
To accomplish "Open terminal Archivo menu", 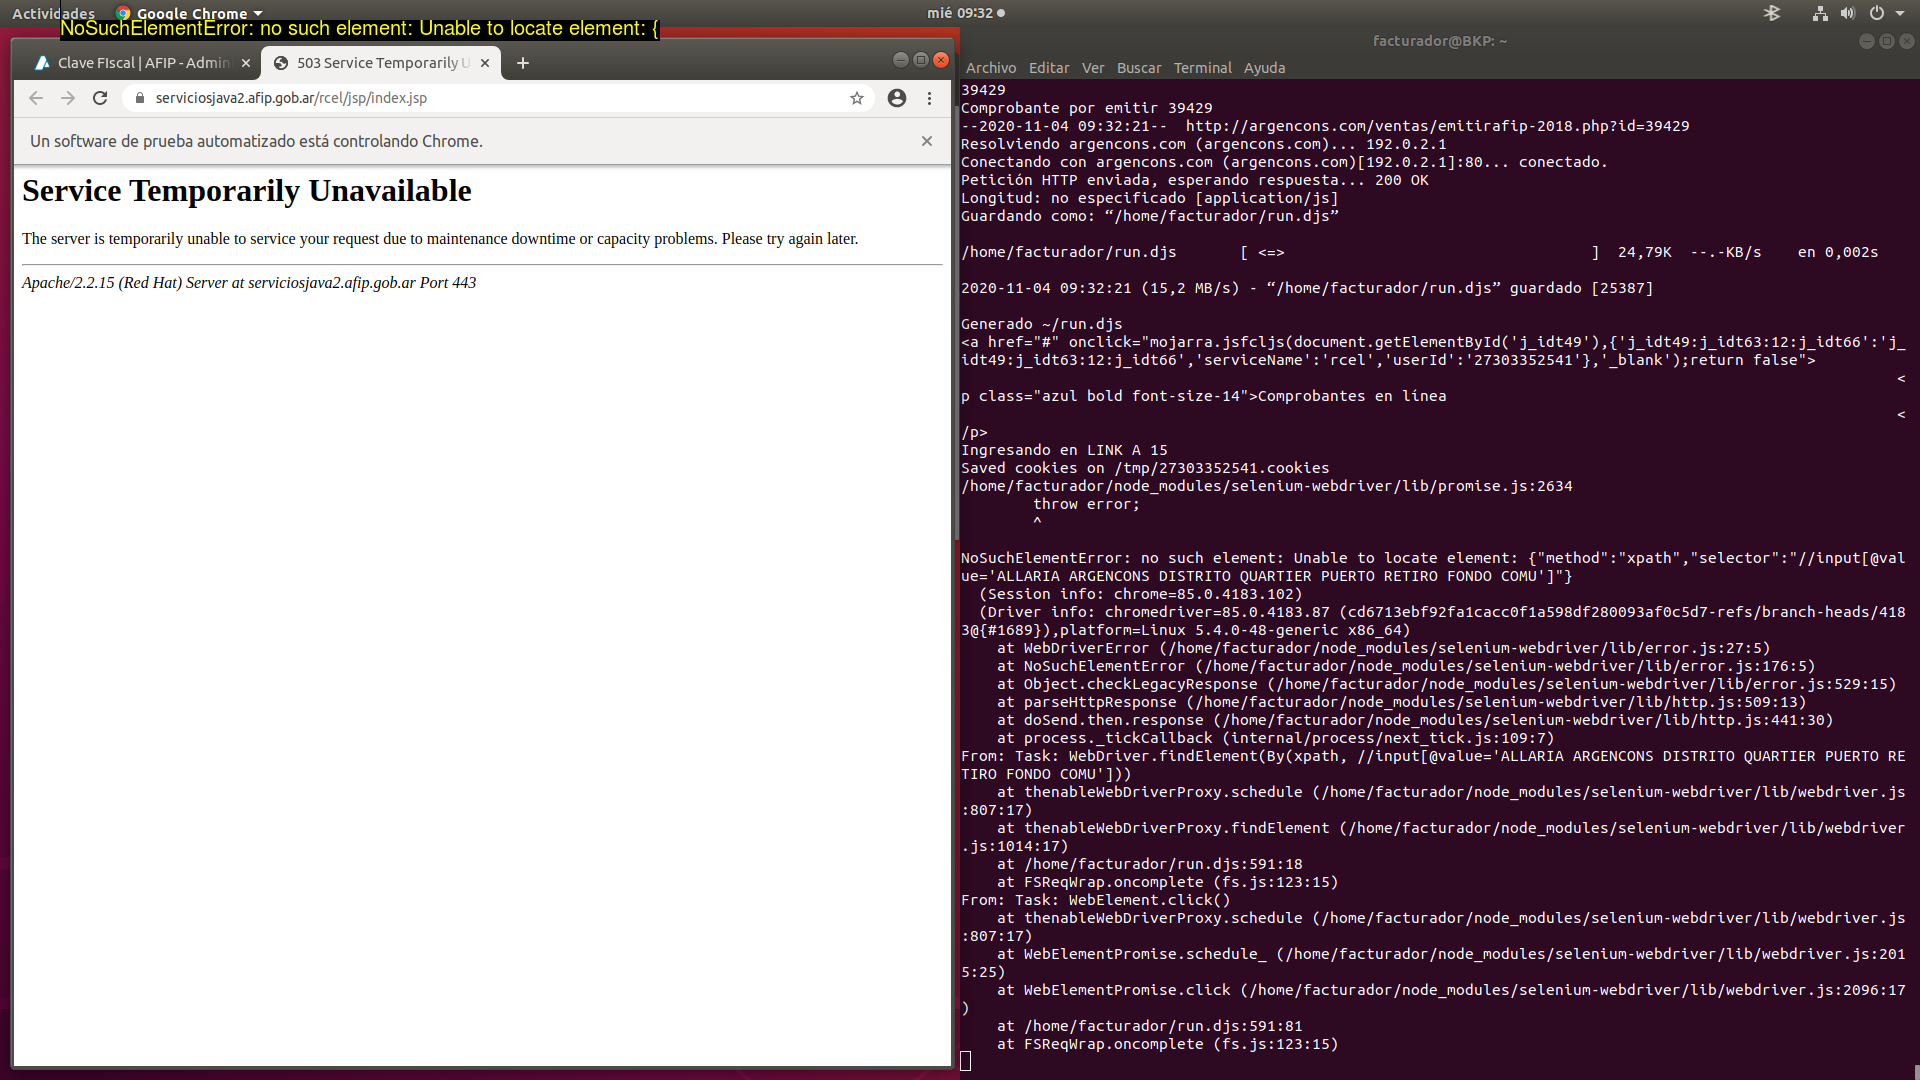I will pyautogui.click(x=991, y=68).
